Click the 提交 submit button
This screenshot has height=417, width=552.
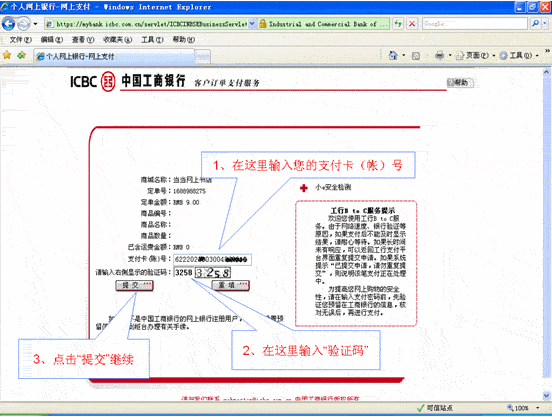click(x=134, y=285)
